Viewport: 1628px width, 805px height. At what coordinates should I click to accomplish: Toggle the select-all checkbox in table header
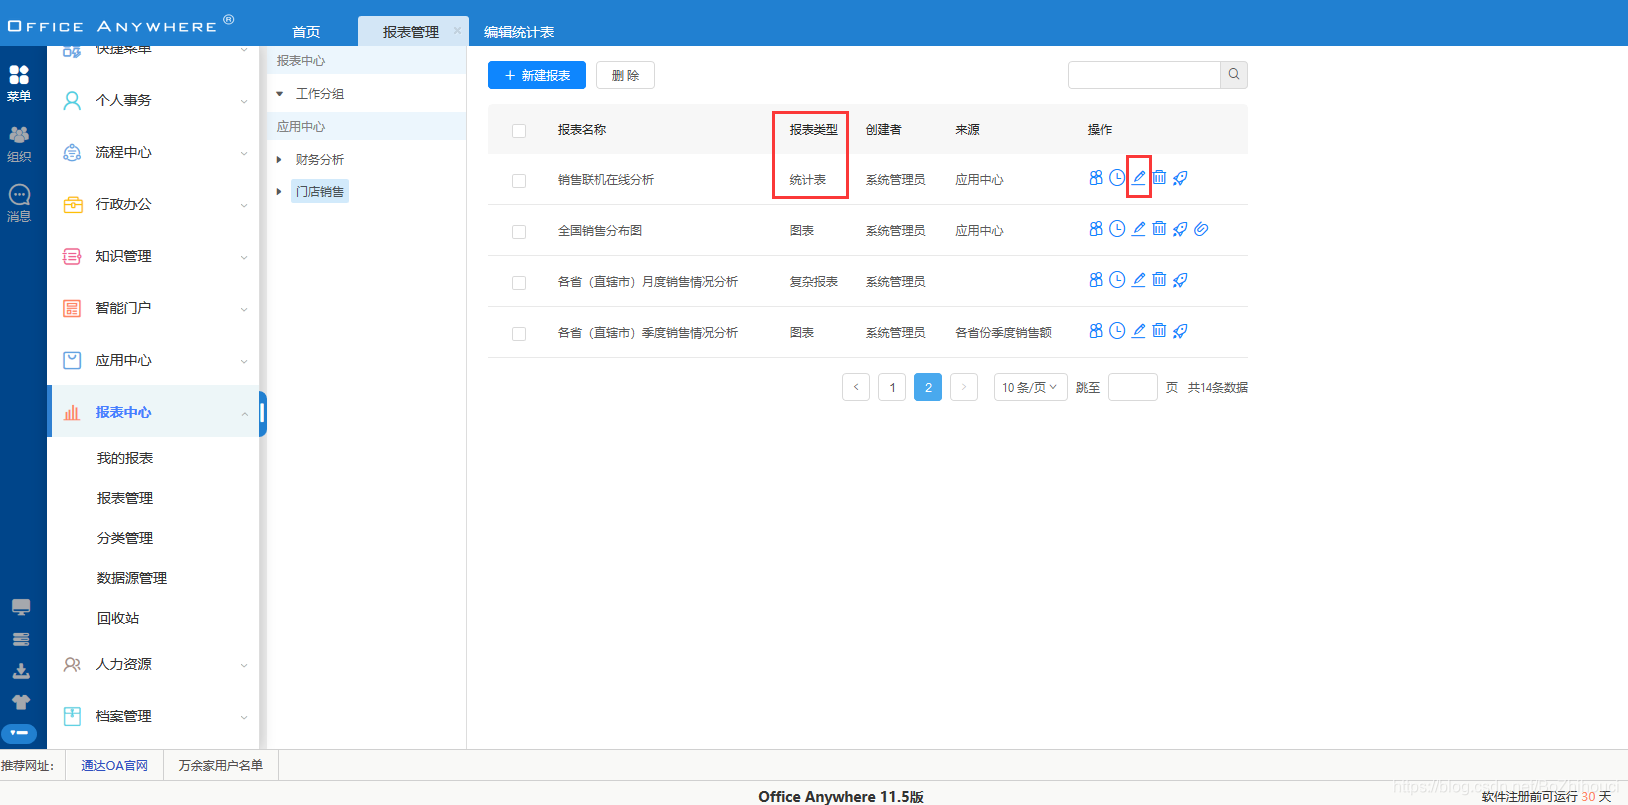(519, 131)
